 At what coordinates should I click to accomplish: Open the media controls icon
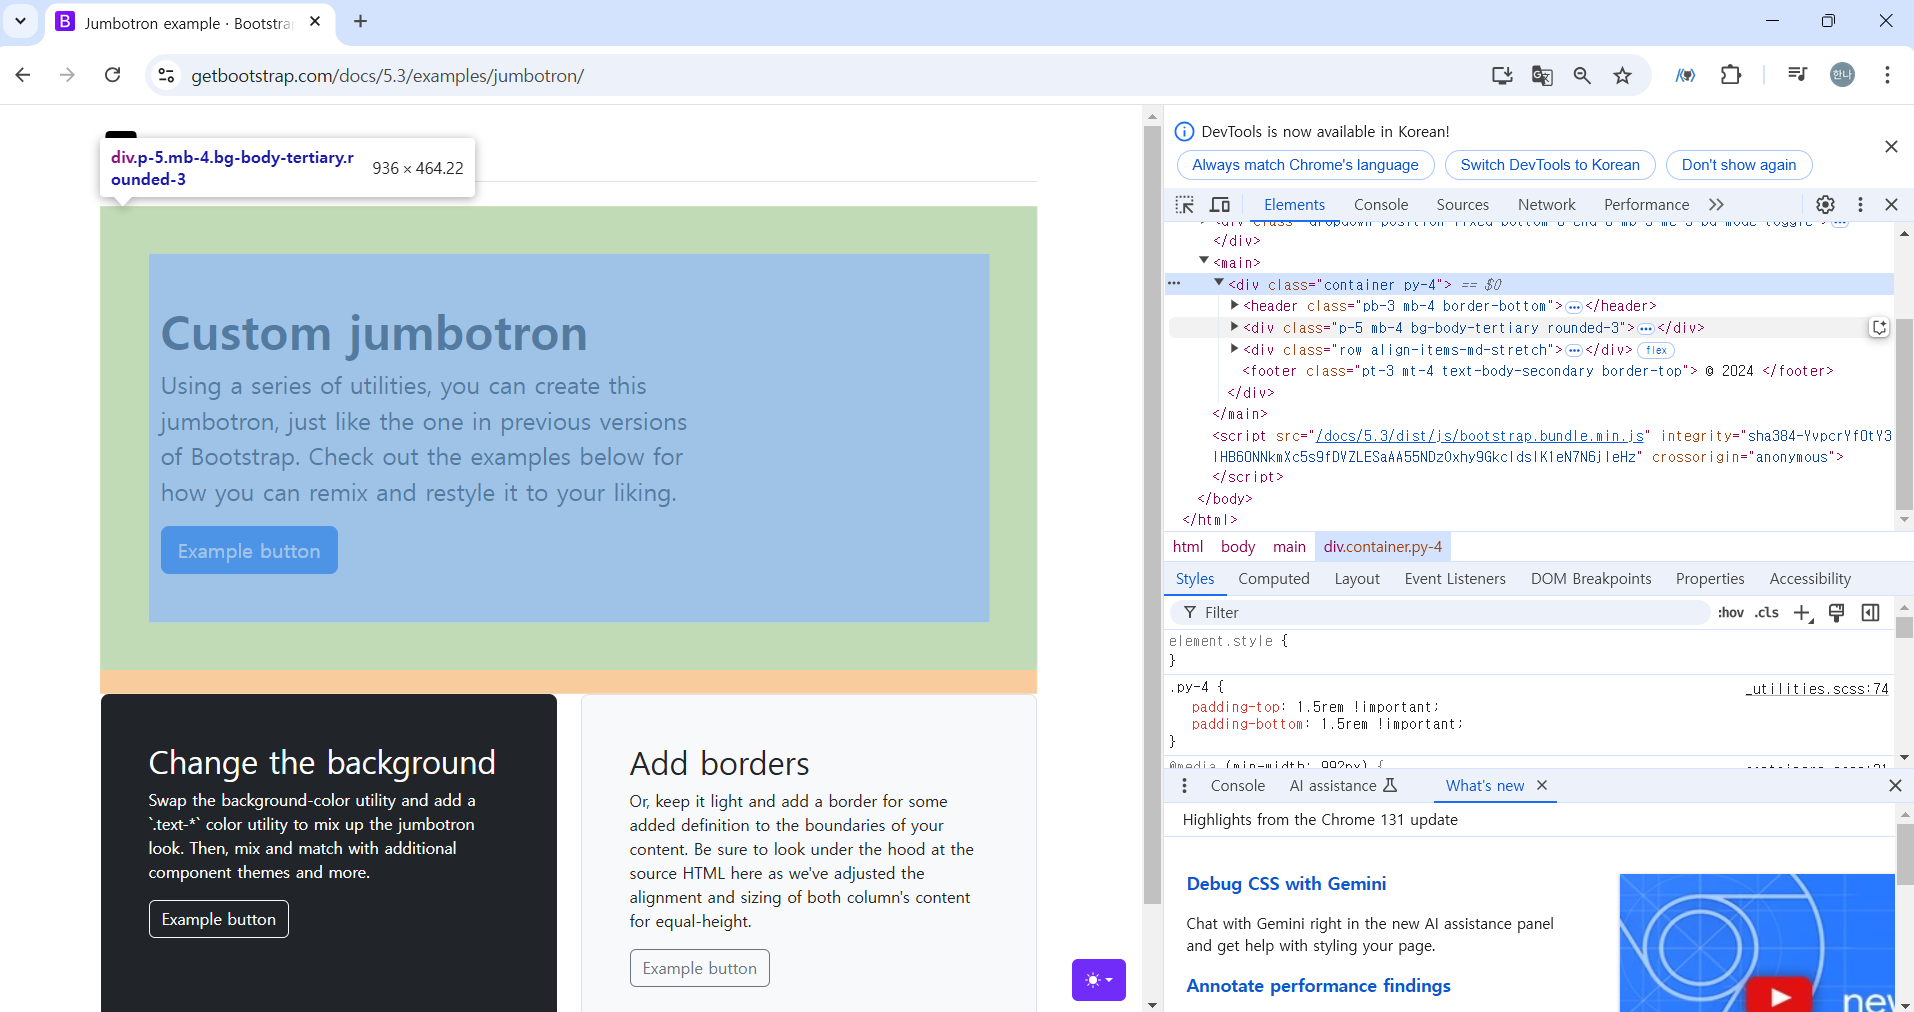[1797, 75]
